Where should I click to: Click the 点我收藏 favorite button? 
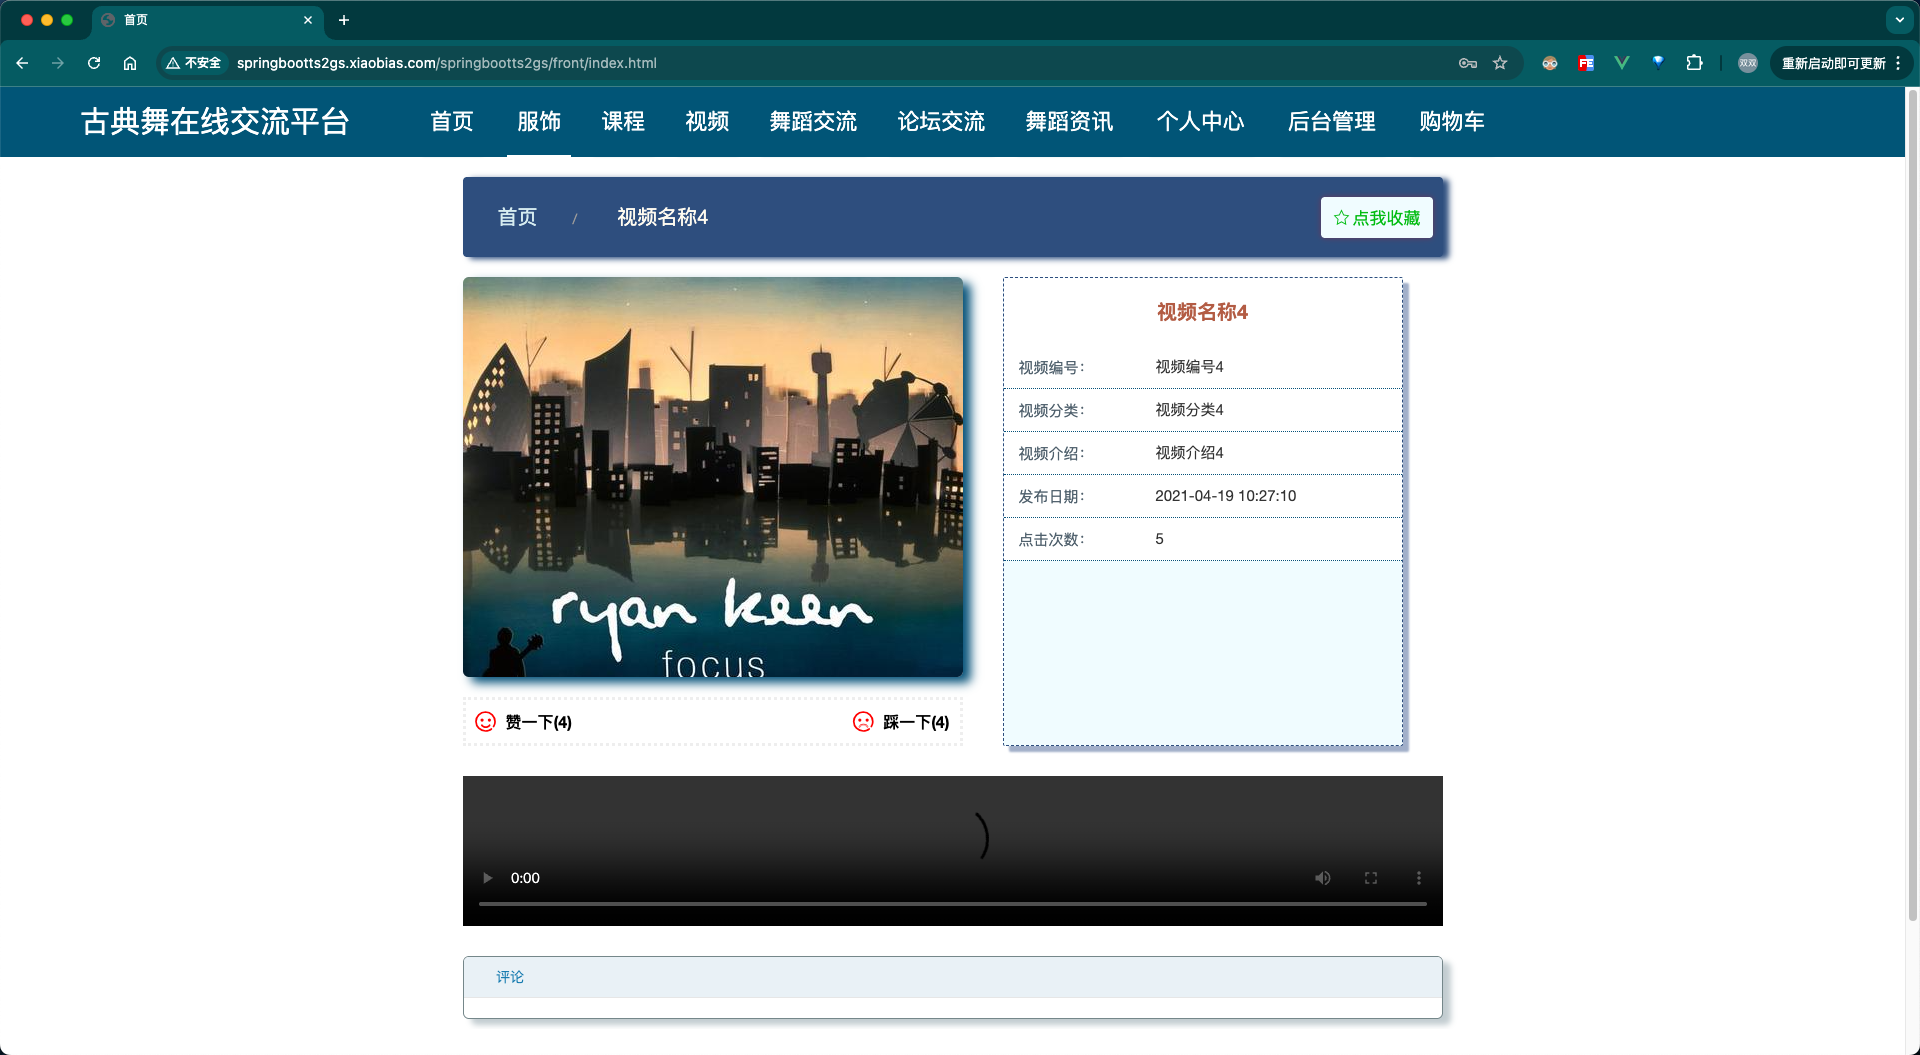pyautogui.click(x=1376, y=217)
